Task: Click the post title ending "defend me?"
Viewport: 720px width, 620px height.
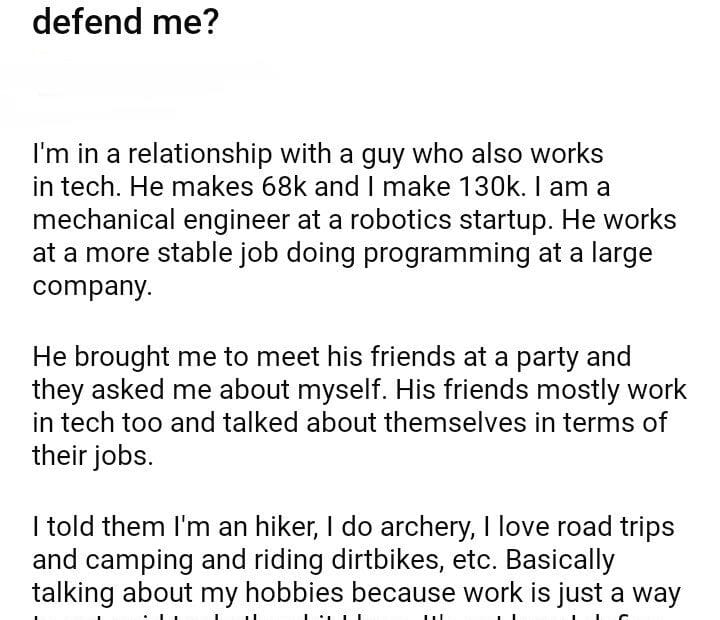Action: tap(125, 22)
